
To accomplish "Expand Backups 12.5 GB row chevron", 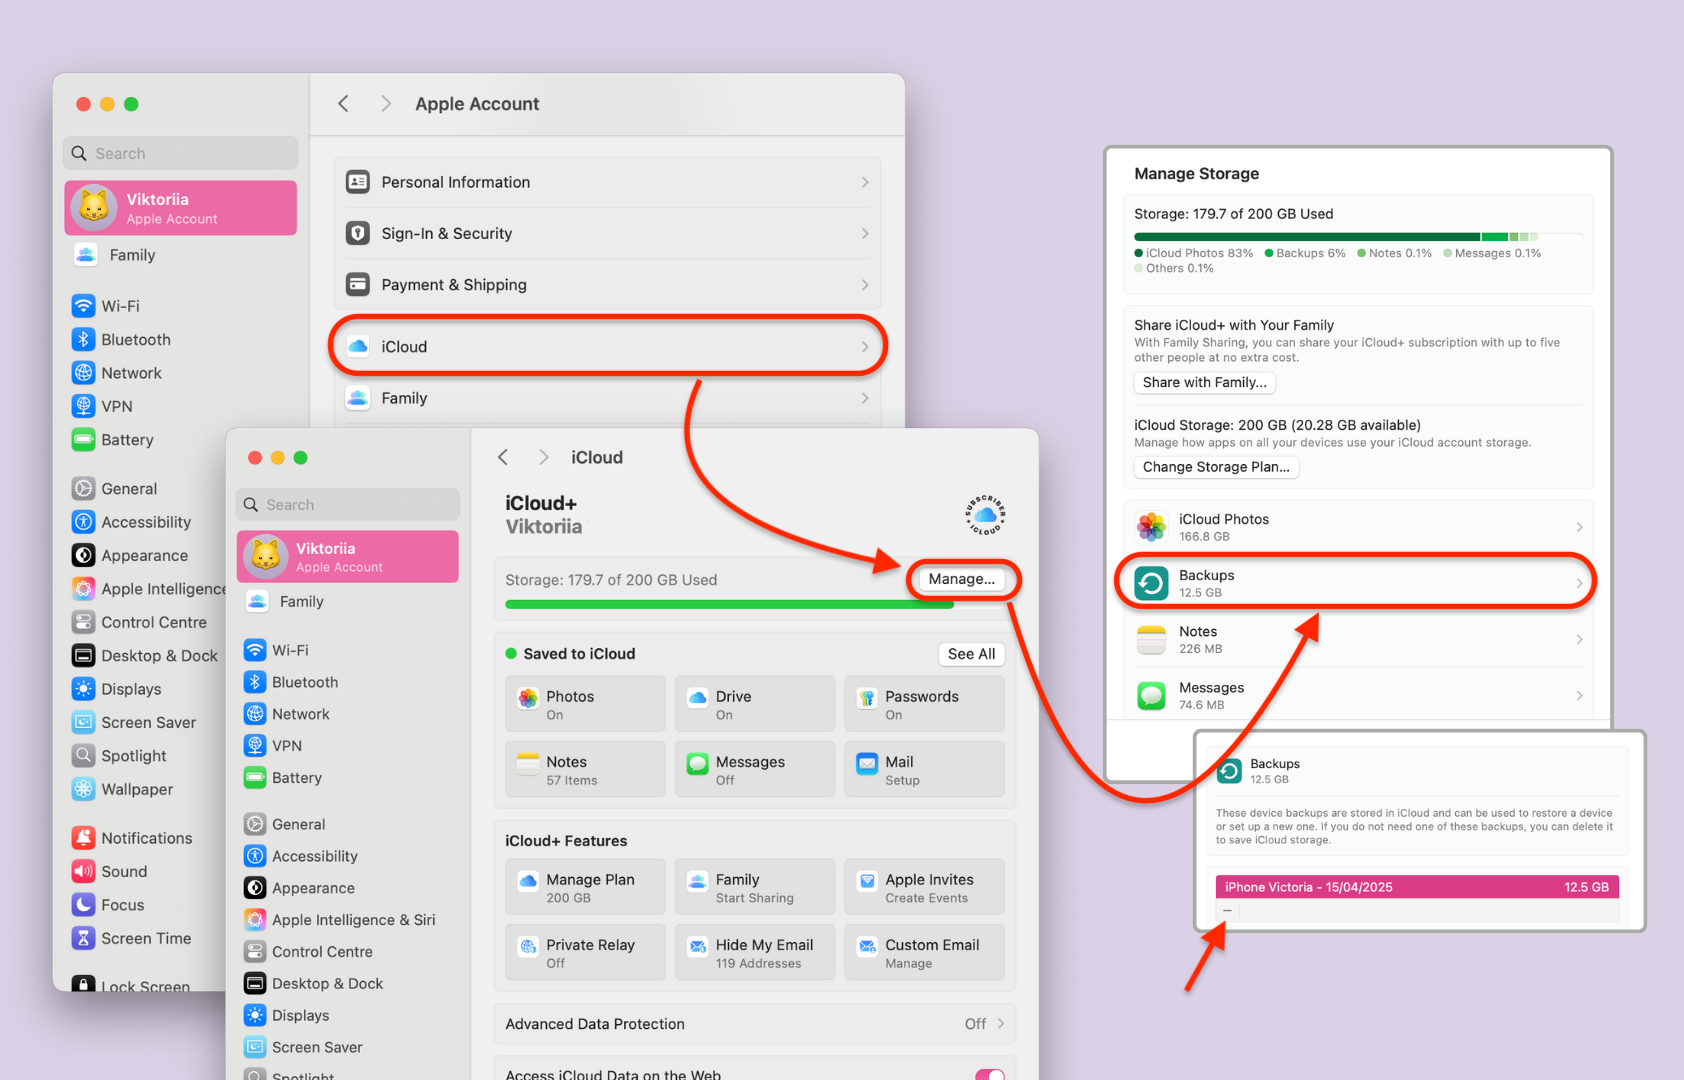I will [x=1580, y=583].
